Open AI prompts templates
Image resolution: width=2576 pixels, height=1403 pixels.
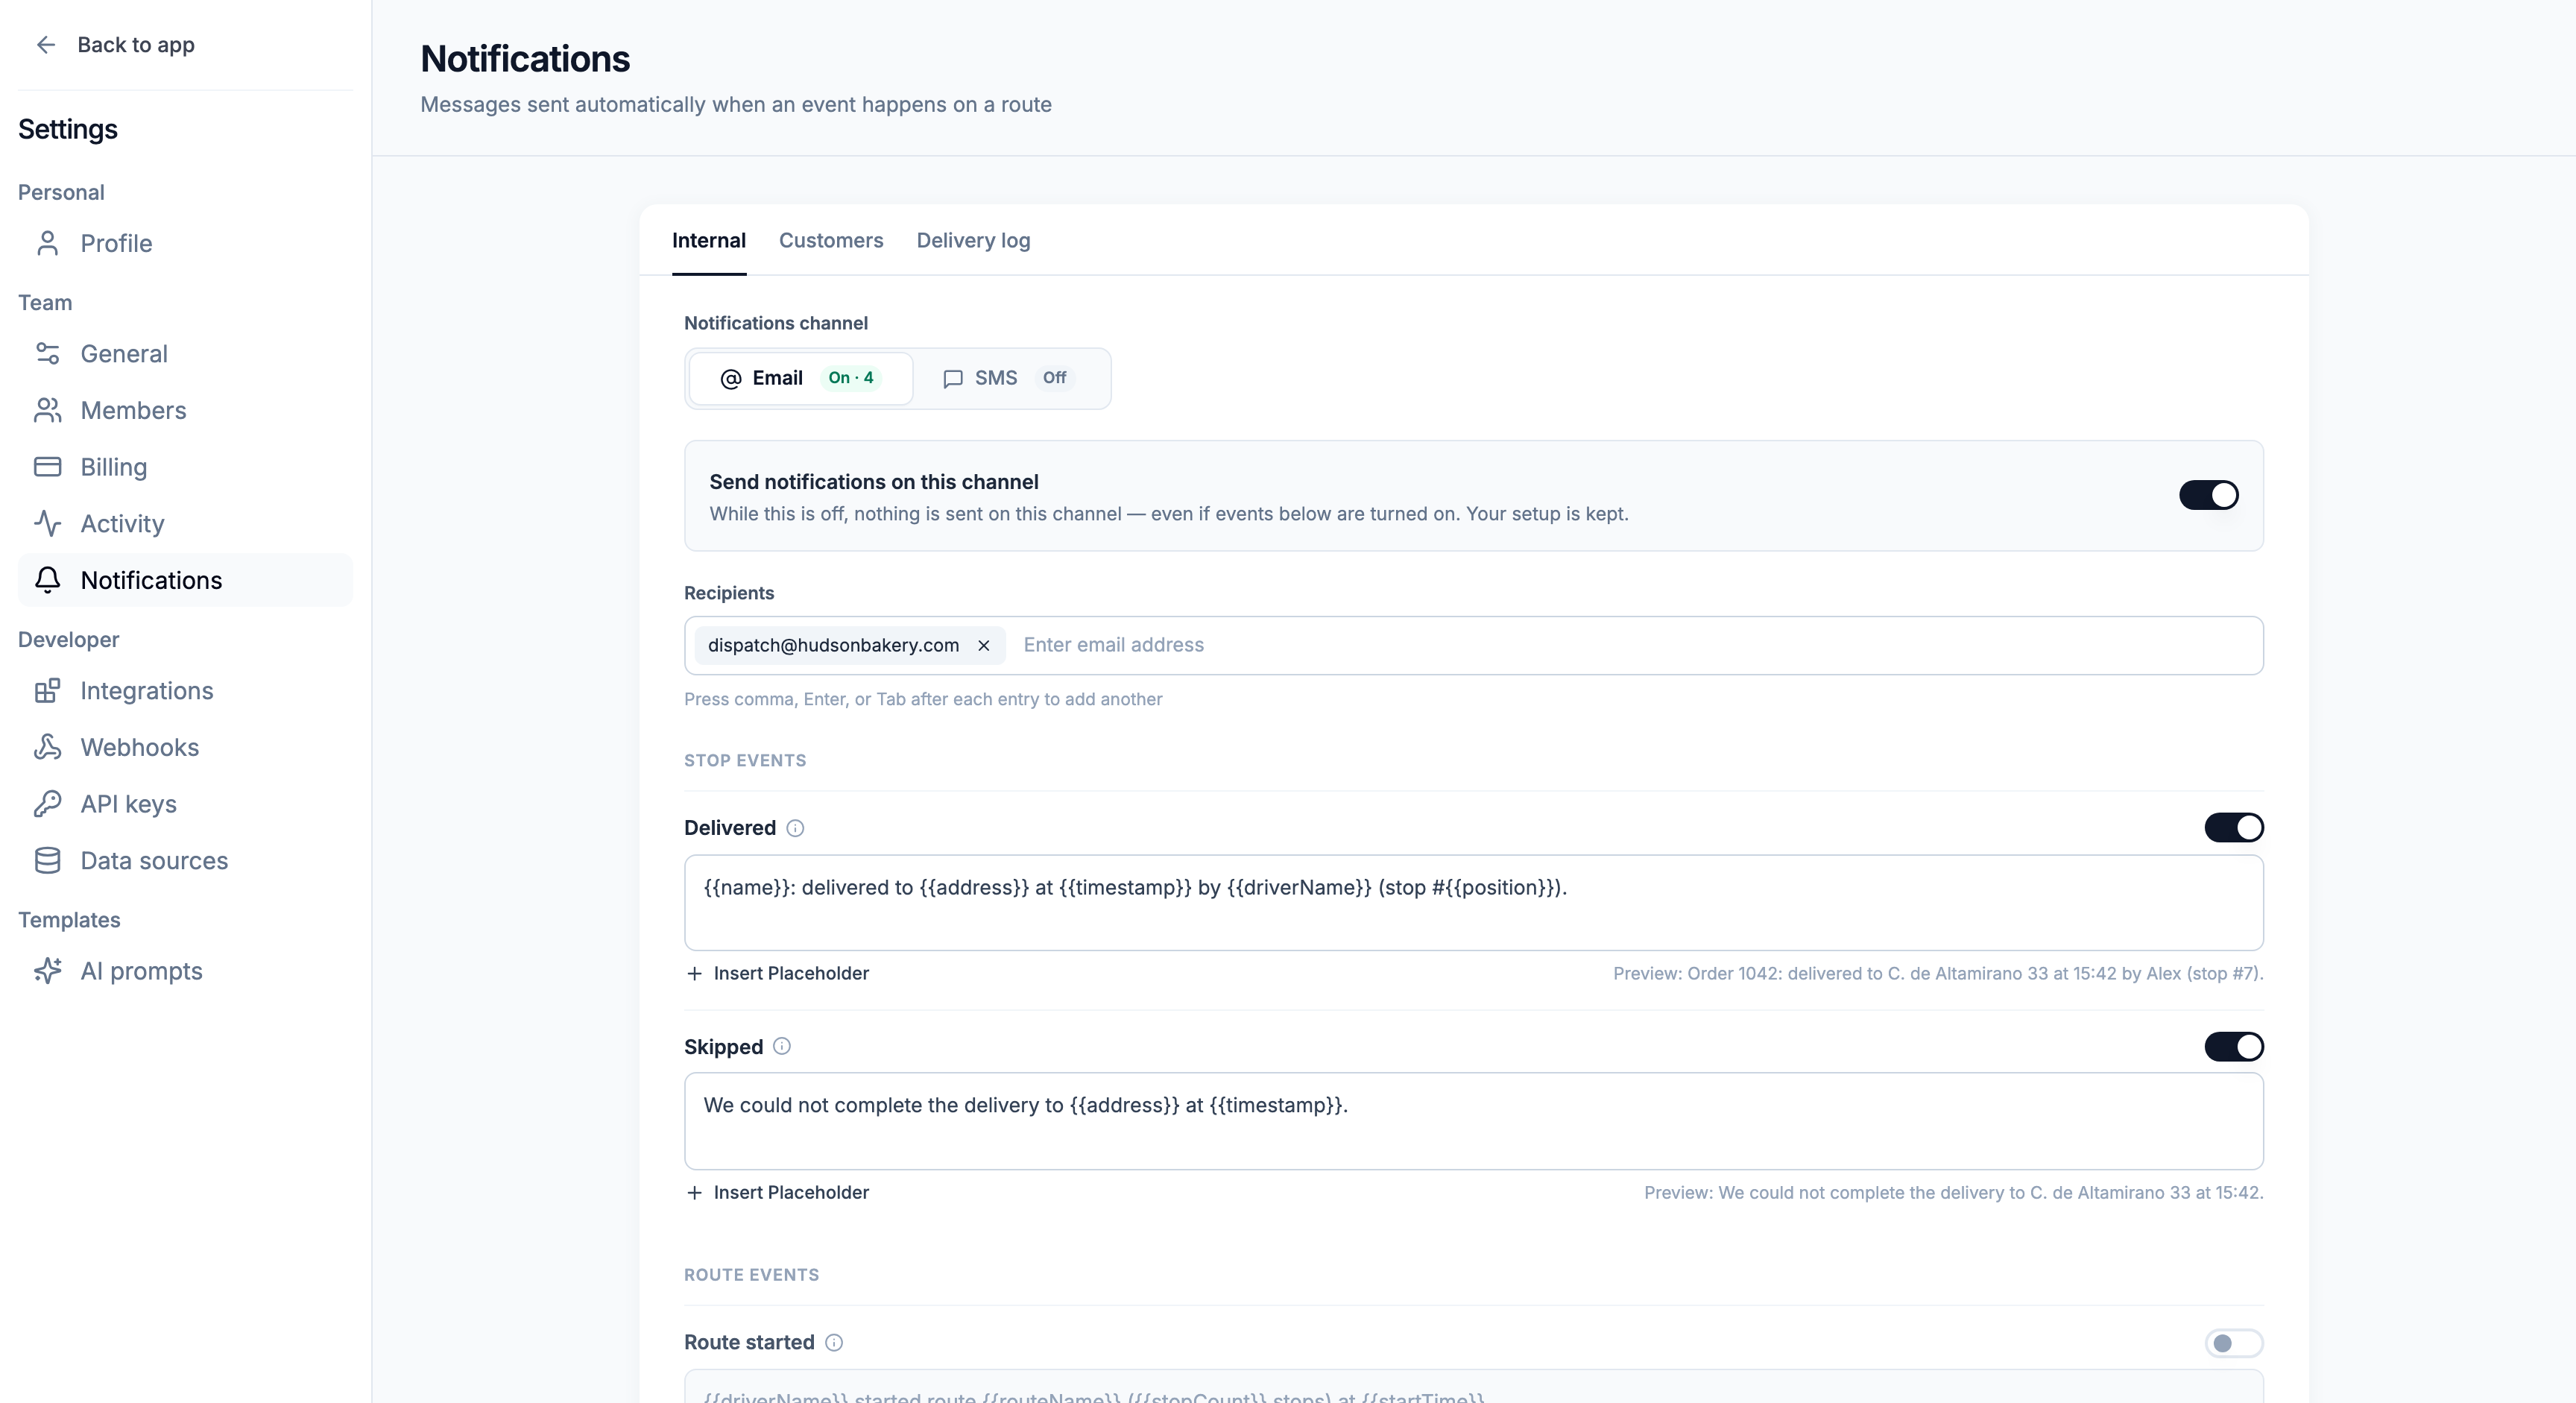(185, 971)
